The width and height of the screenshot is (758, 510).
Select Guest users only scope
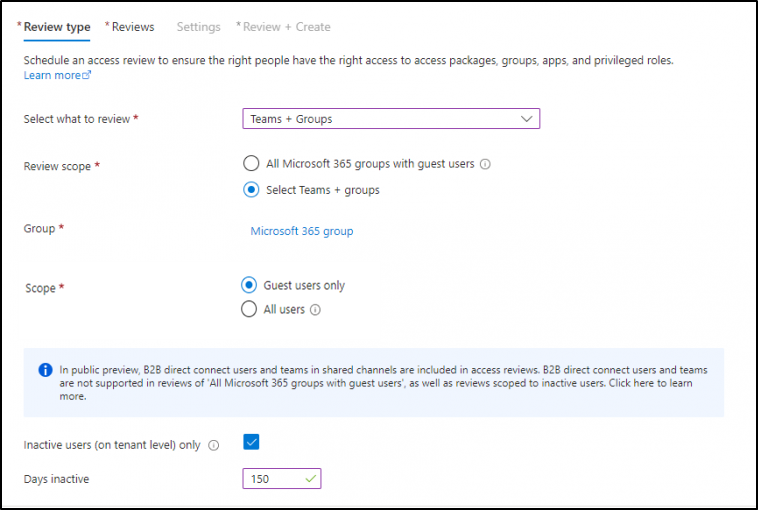coord(249,285)
